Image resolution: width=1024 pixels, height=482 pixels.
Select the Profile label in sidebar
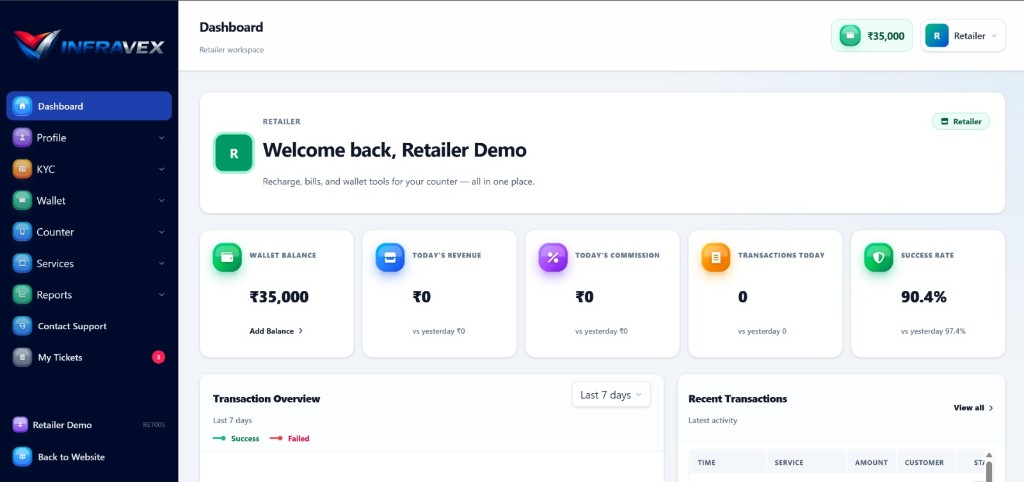[51, 138]
